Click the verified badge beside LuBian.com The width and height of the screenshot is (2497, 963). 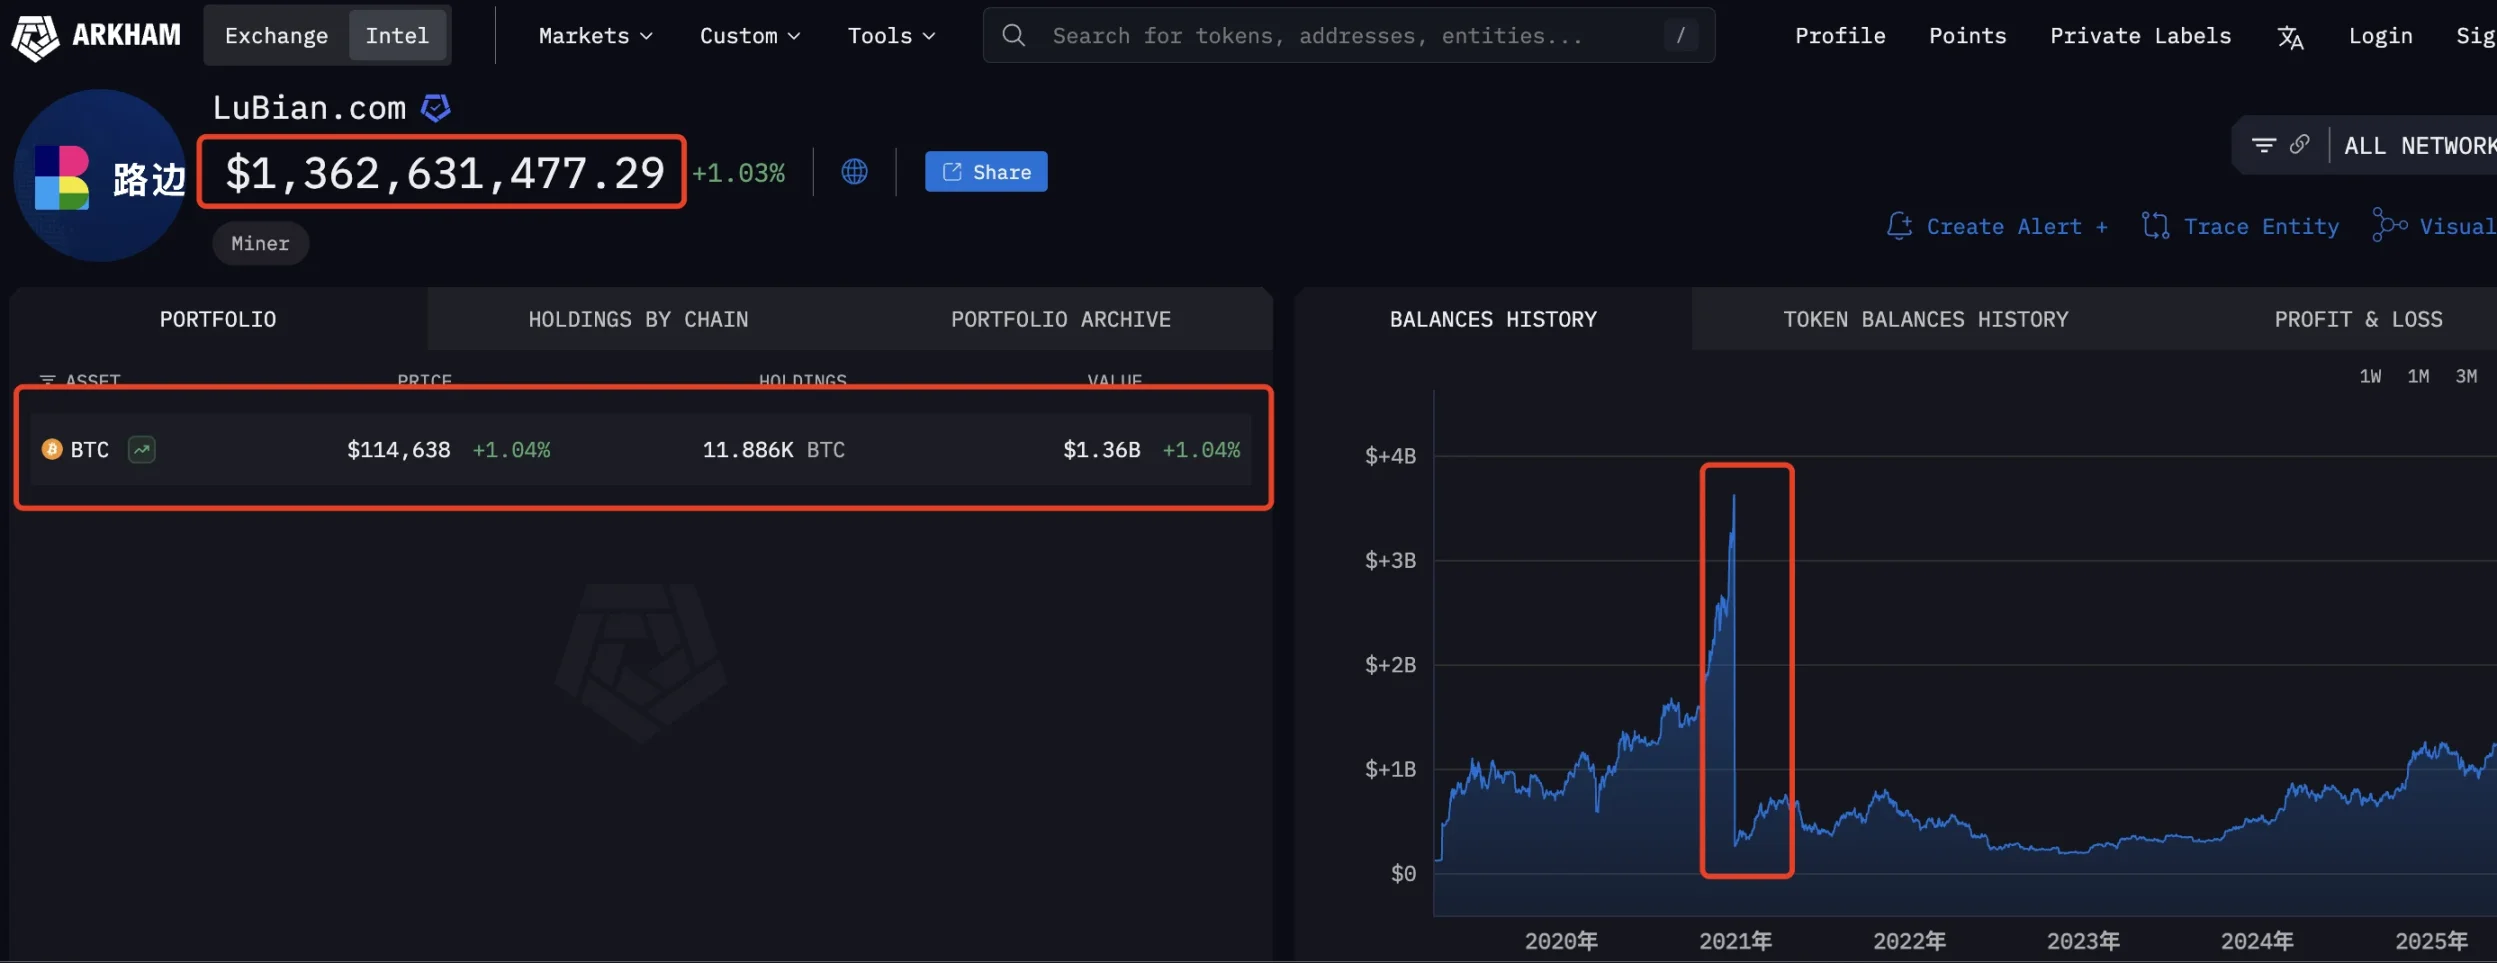click(434, 107)
